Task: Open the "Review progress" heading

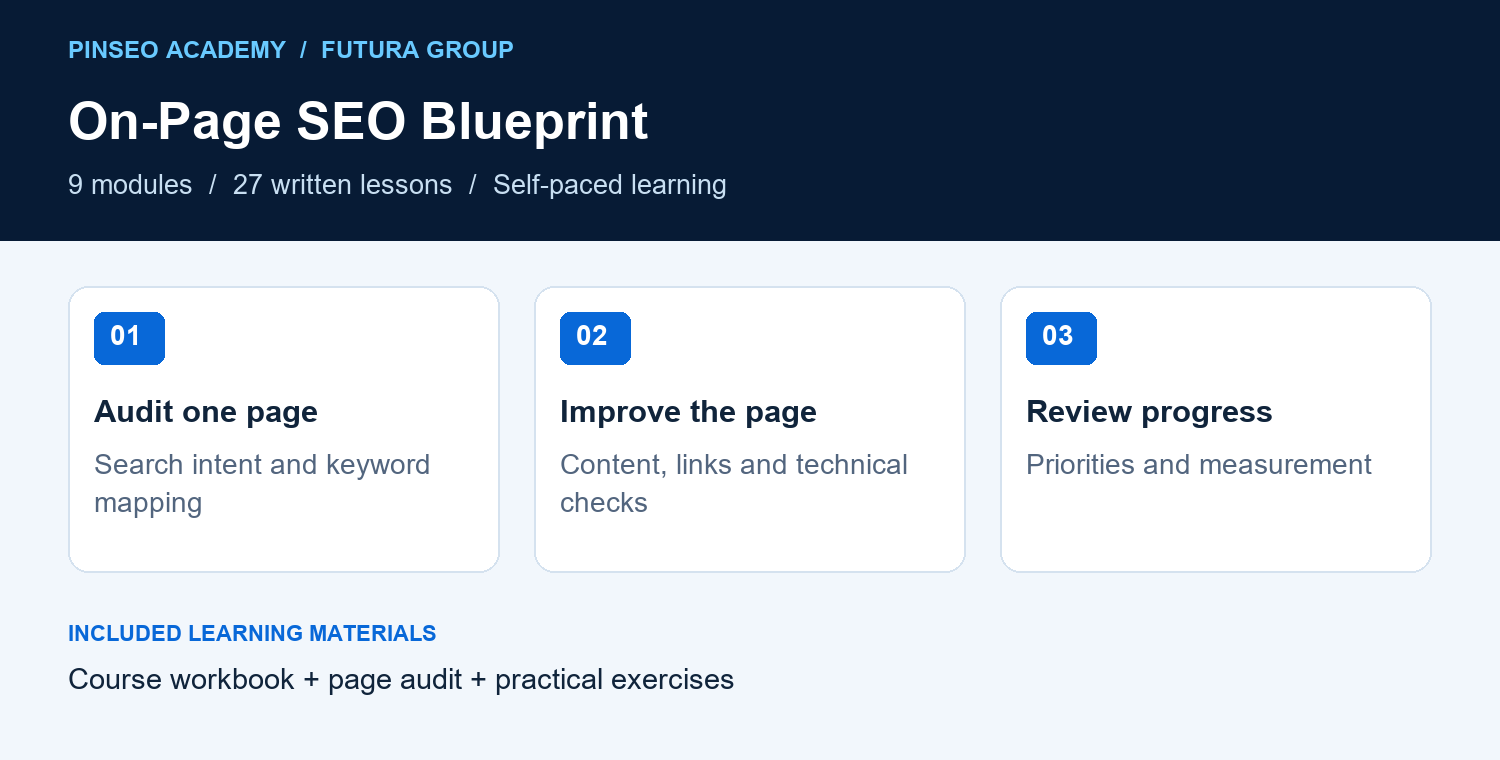Action: [1149, 412]
